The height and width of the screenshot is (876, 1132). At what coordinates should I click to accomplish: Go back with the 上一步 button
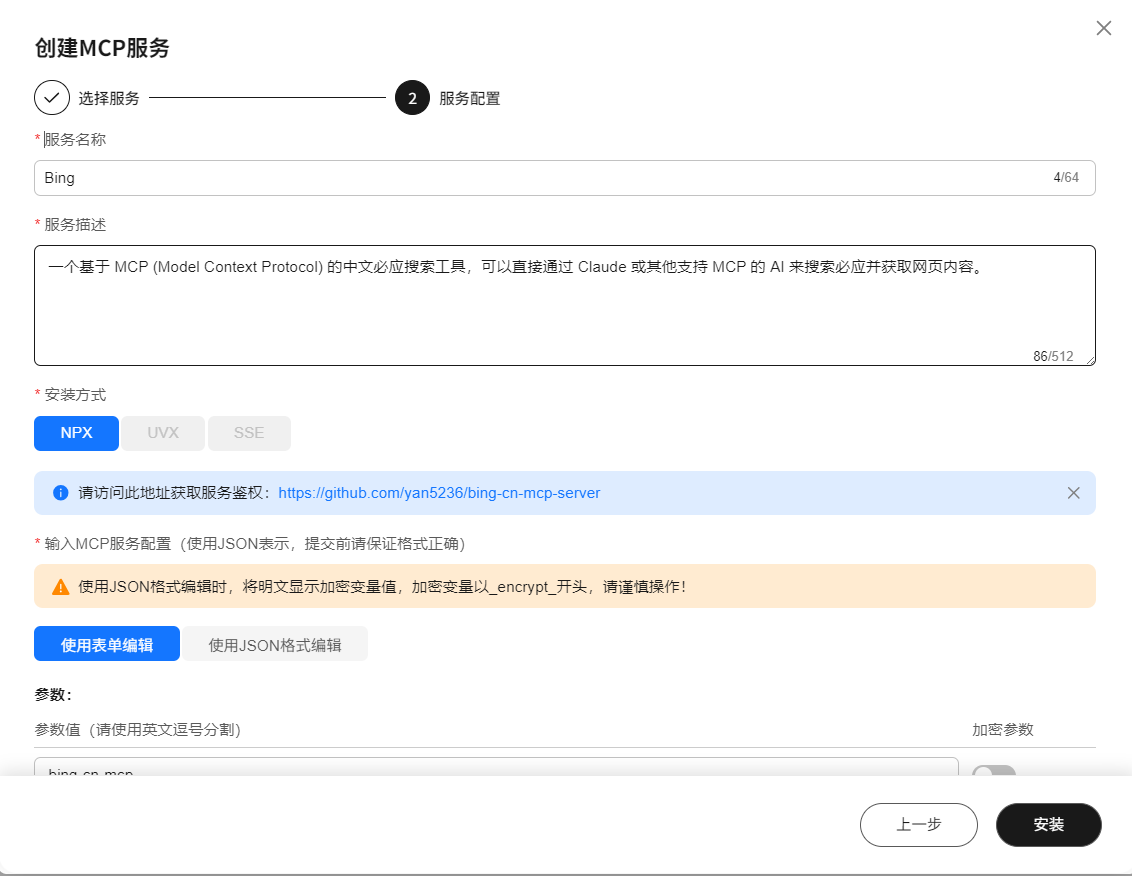(918, 825)
